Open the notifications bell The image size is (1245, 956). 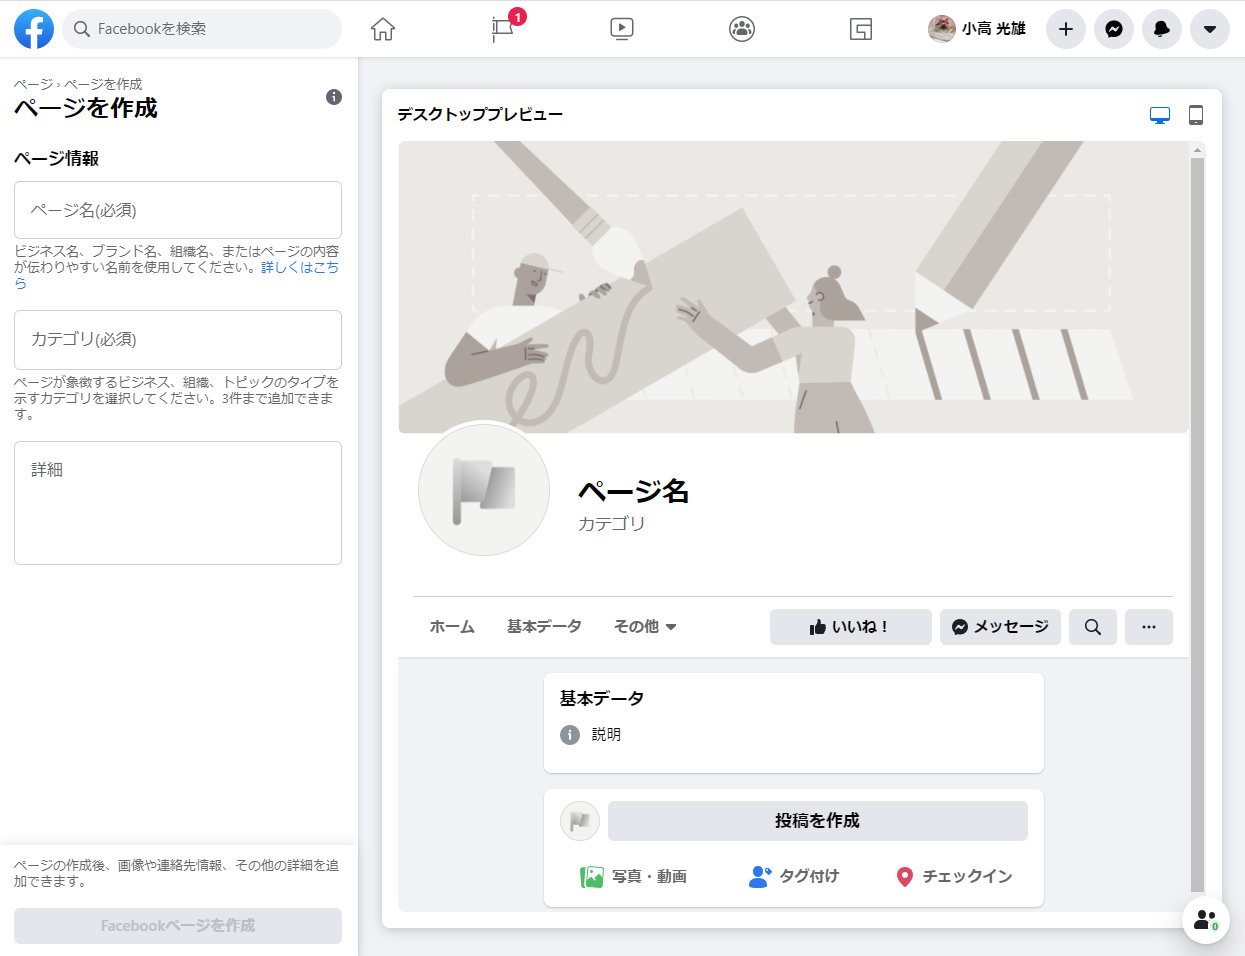click(x=1162, y=29)
